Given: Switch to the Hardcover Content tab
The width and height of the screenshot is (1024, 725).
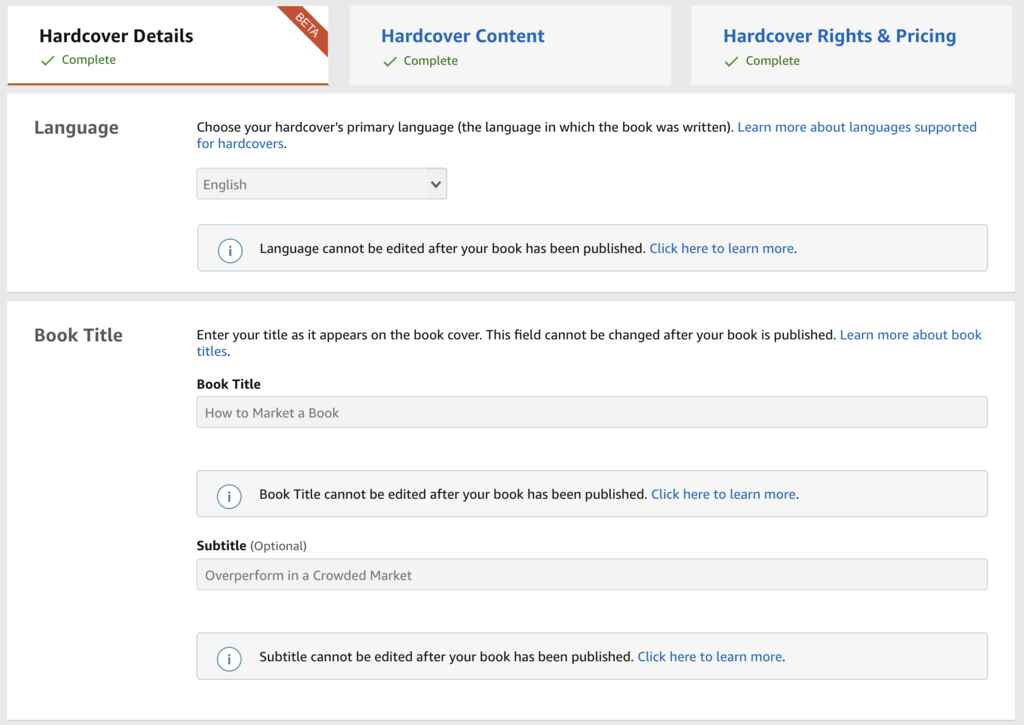Looking at the screenshot, I should pyautogui.click(x=462, y=36).
